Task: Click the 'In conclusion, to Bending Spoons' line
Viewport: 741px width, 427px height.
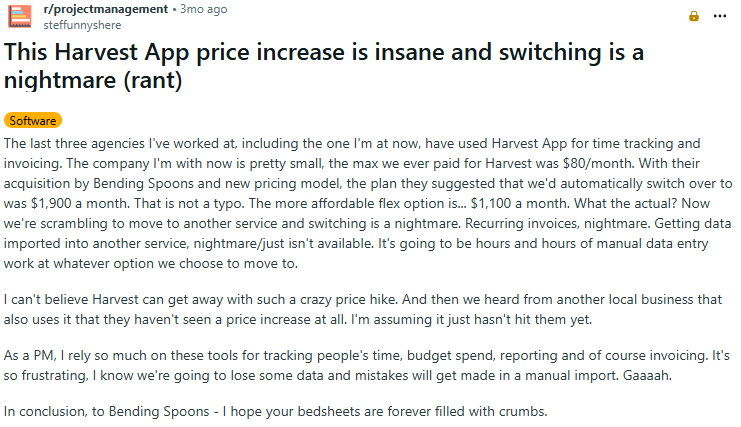Action: 107,411
